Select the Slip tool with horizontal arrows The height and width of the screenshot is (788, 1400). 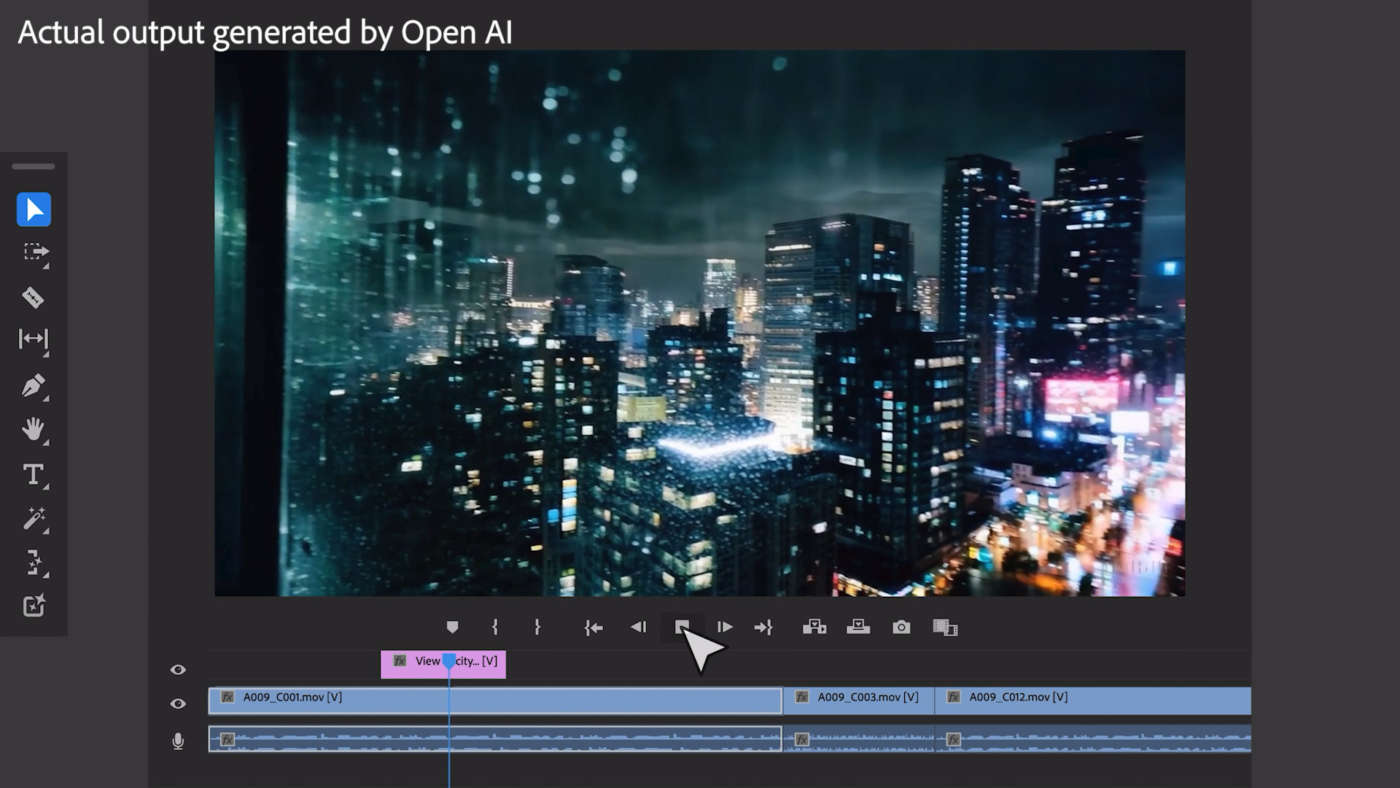point(33,340)
